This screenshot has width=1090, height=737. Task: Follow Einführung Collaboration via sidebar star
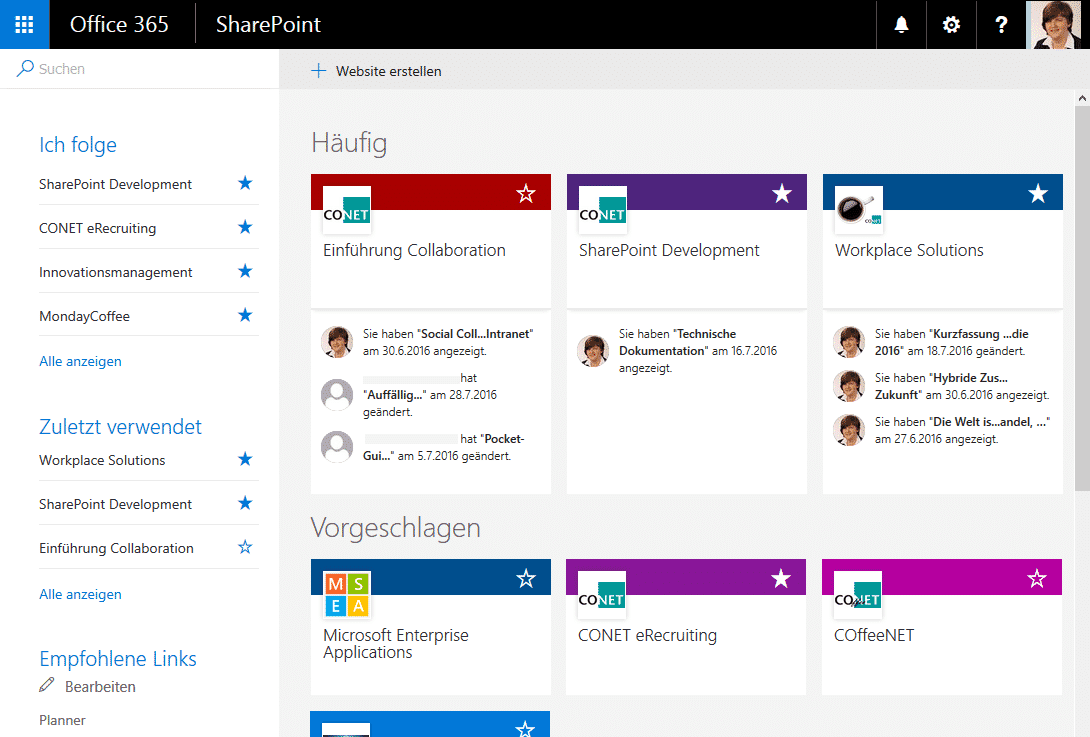[x=245, y=547]
